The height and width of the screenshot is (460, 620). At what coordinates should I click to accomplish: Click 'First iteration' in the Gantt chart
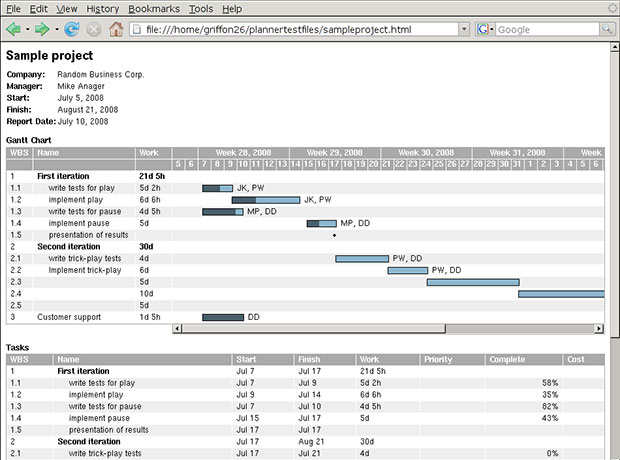[x=63, y=176]
